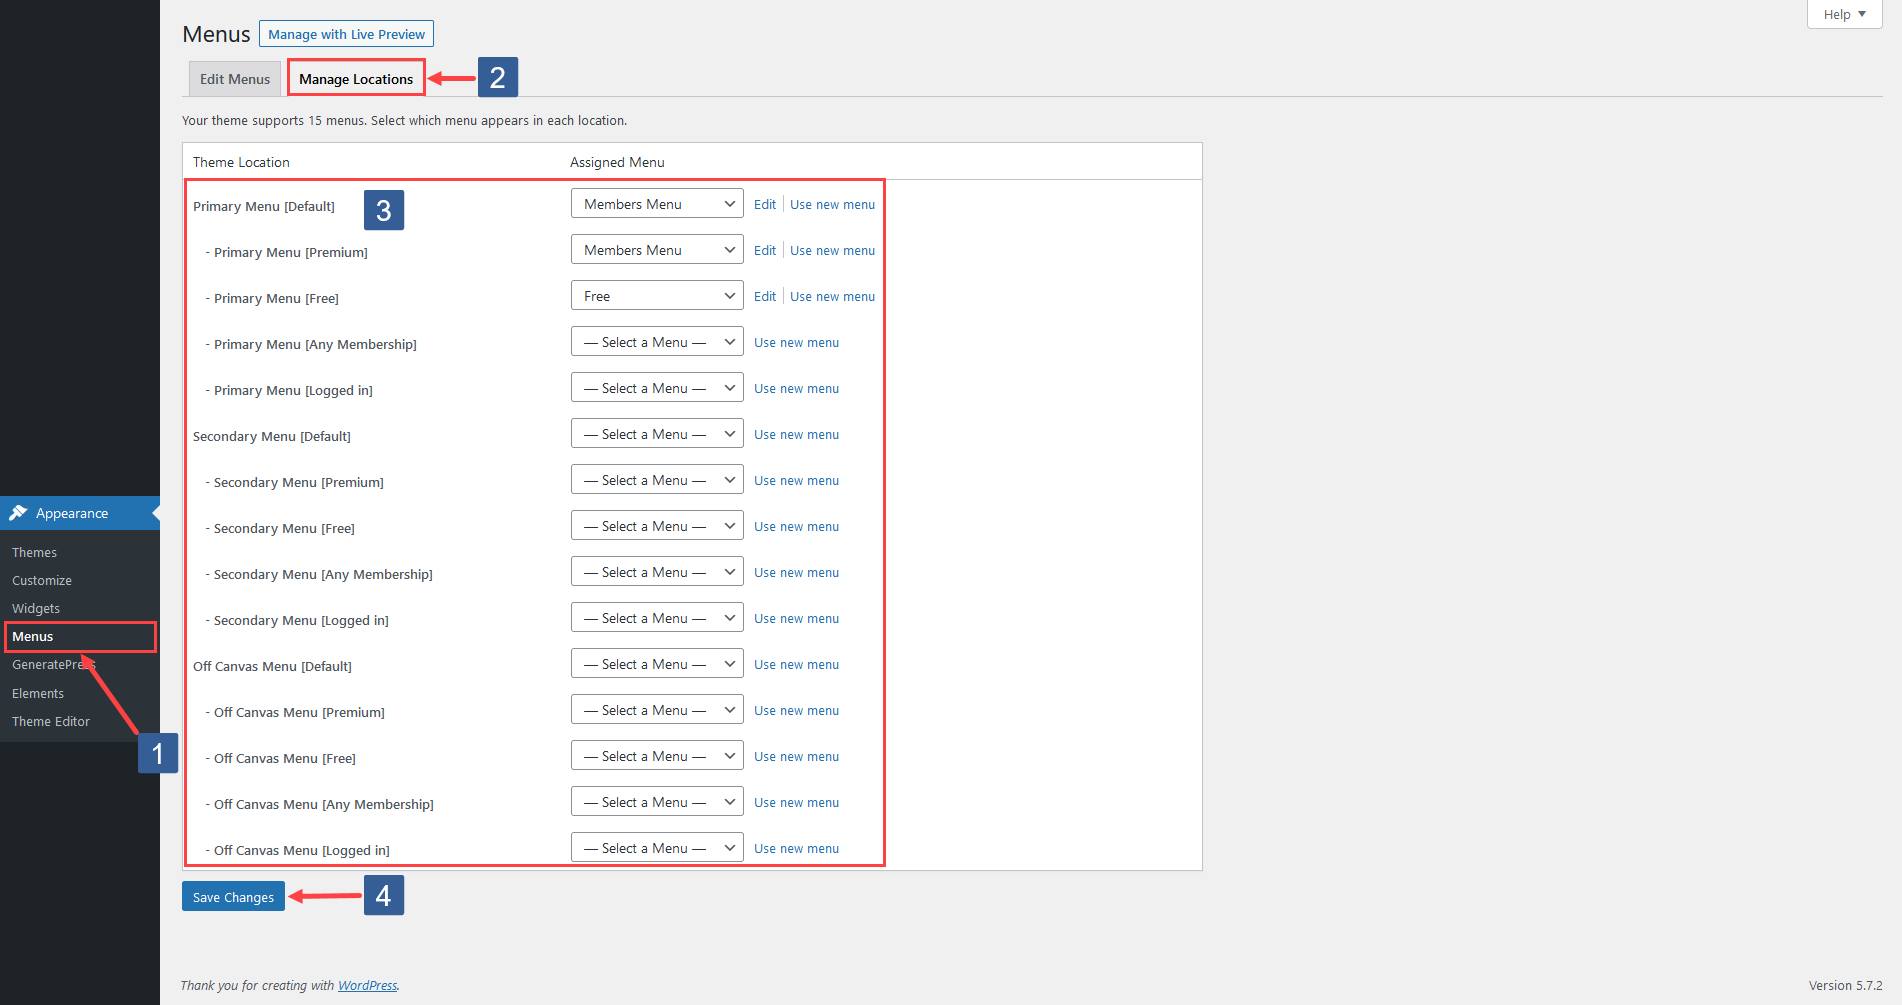The height and width of the screenshot is (1005, 1902).
Task: Switch to the Edit Menus tab
Action: point(234,78)
